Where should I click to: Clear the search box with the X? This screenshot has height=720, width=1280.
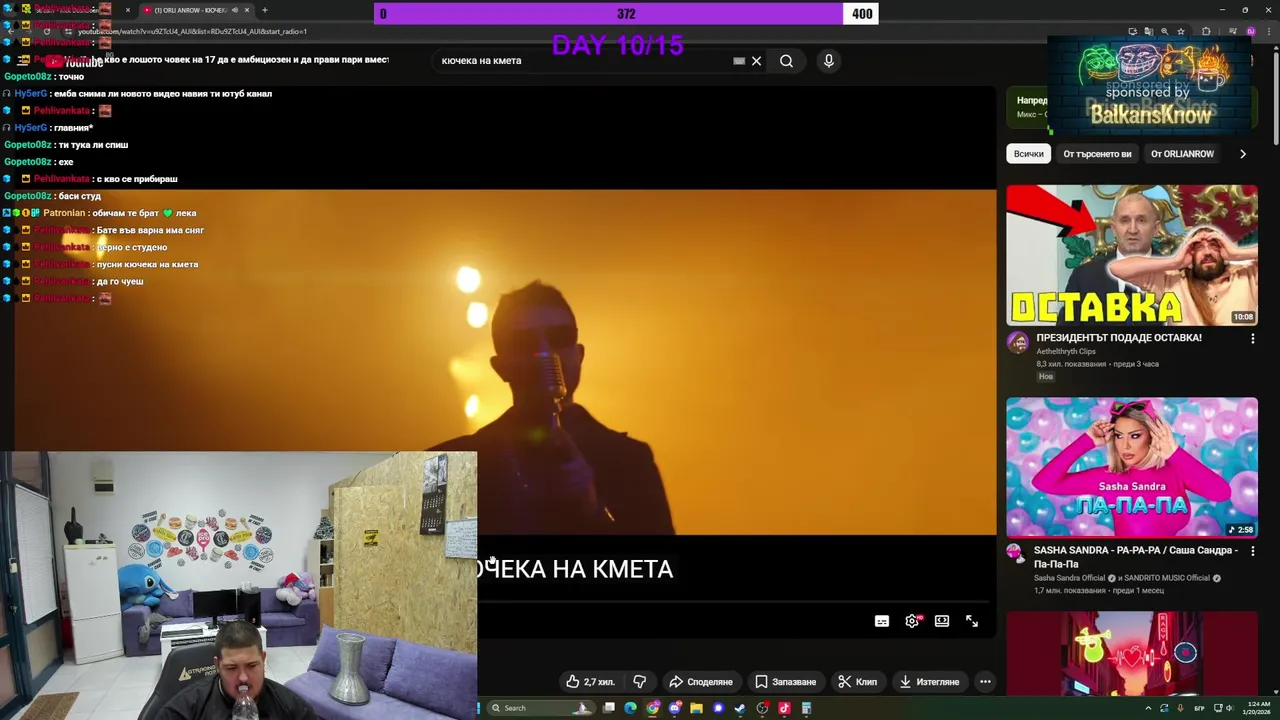pos(756,61)
